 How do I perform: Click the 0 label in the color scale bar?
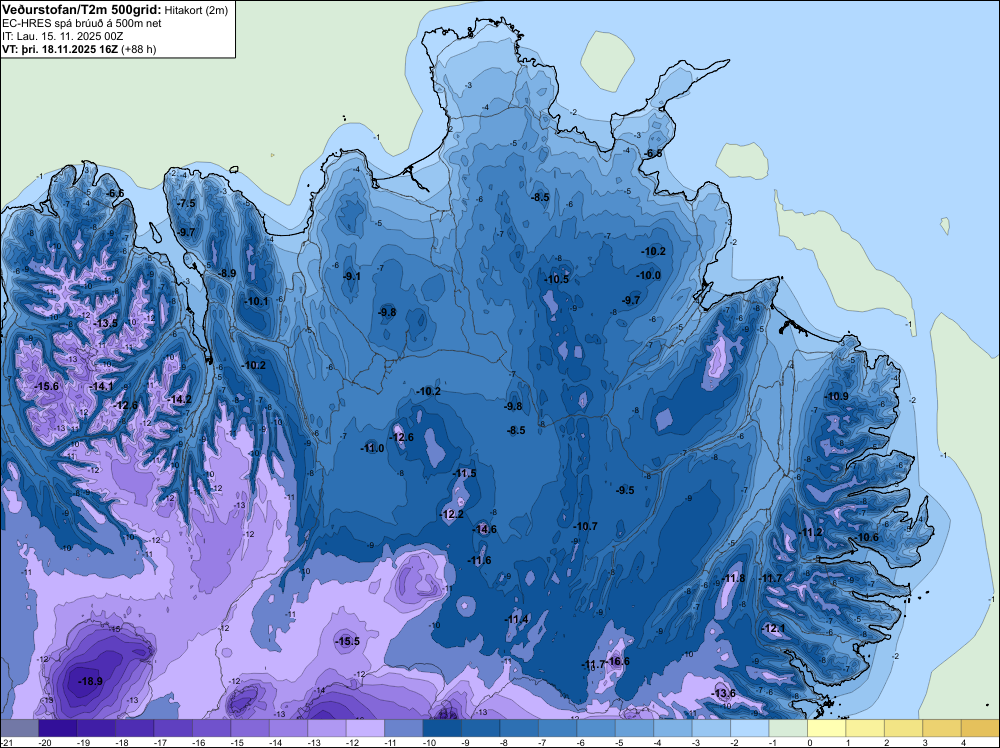(x=809, y=742)
